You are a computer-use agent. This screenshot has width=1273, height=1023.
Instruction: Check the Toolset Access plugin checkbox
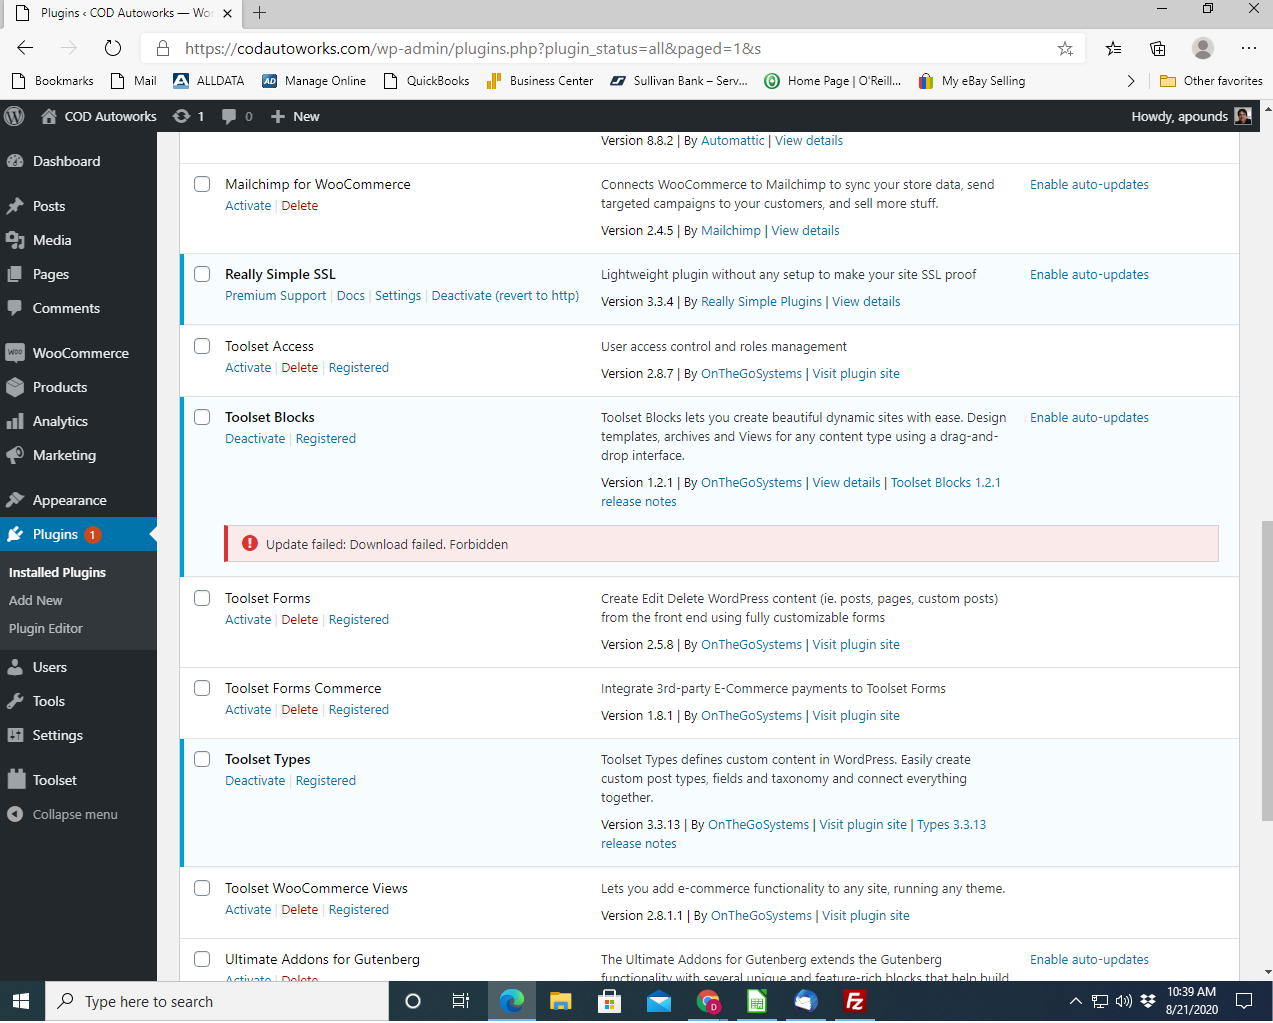point(202,346)
